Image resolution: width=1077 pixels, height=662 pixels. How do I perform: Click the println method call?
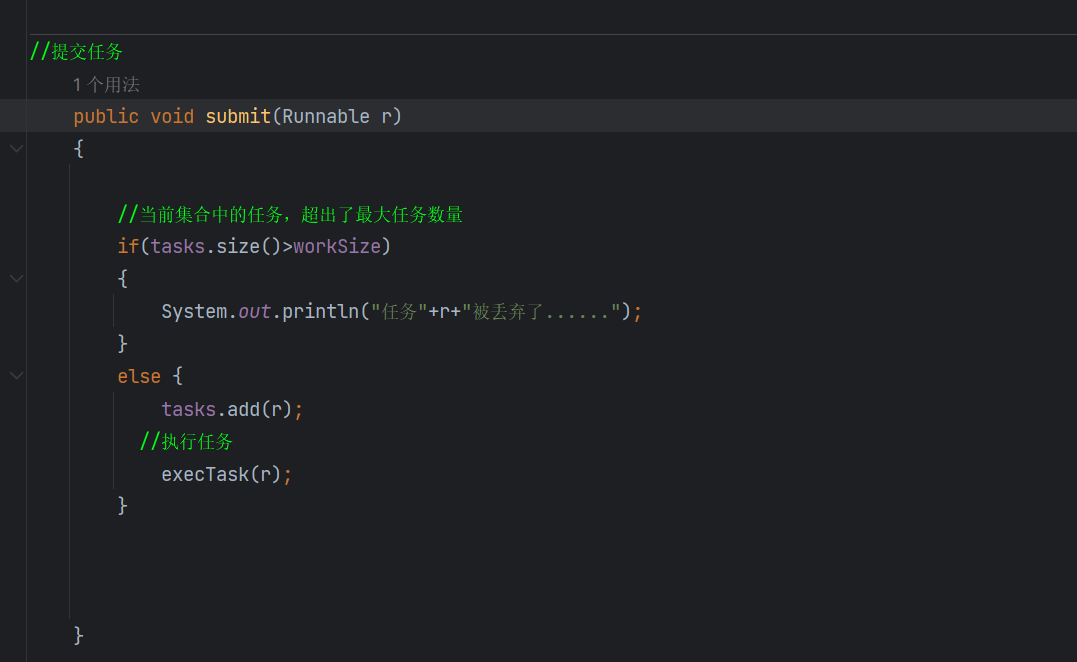point(320,311)
